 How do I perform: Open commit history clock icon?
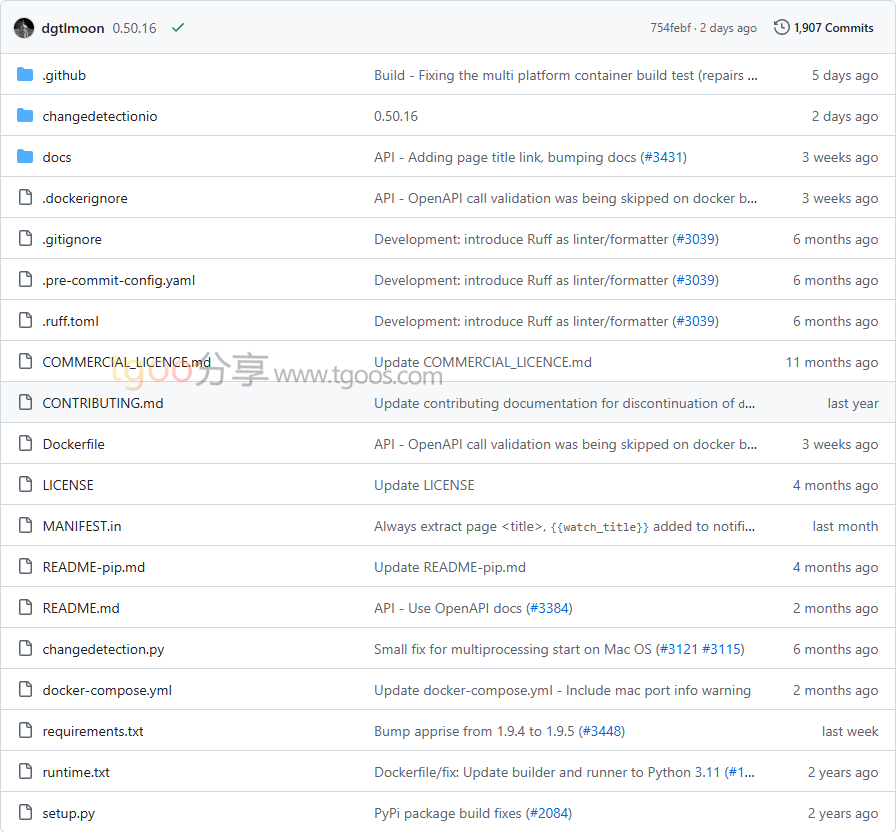(x=782, y=28)
